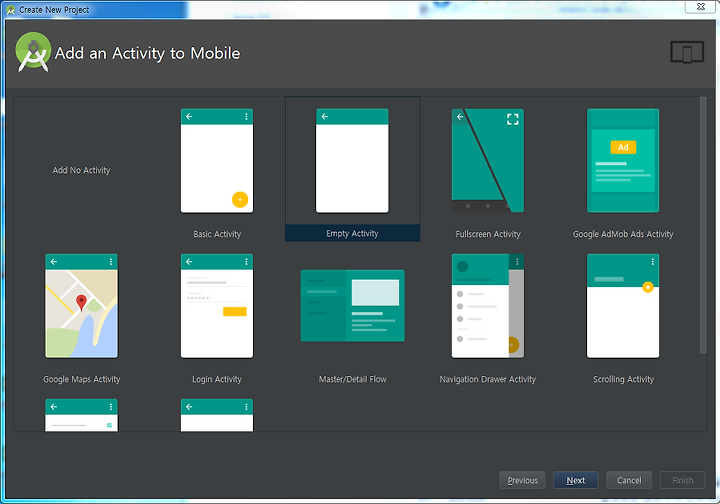Go back with the Previous button
Screen dimensions: 720x504
pyautogui.click(x=522, y=480)
